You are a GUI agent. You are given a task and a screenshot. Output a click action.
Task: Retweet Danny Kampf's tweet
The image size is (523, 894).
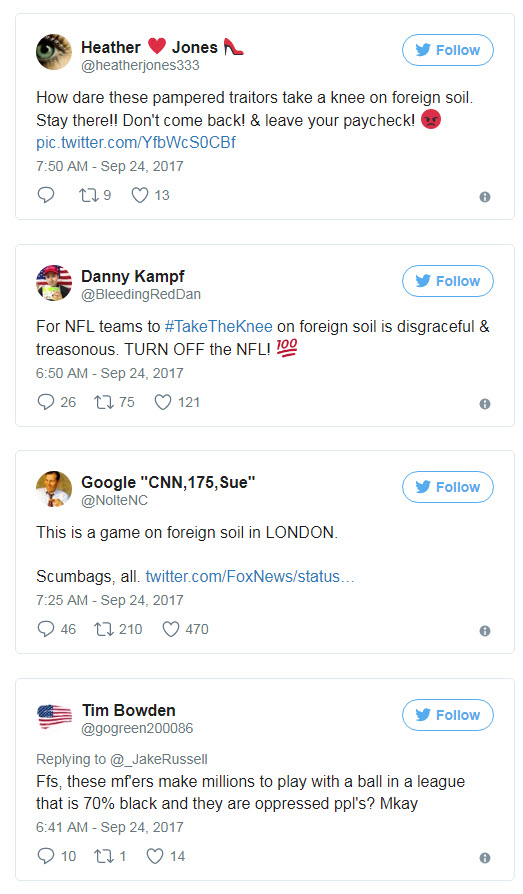pyautogui.click(x=104, y=403)
